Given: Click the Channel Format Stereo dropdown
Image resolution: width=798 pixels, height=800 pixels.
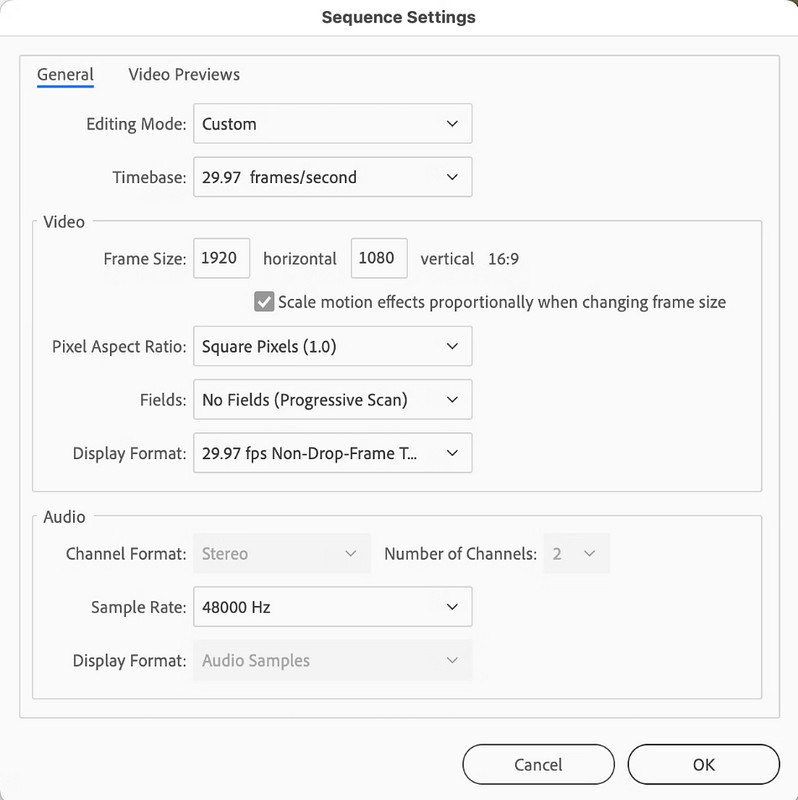Looking at the screenshot, I should tap(282, 554).
